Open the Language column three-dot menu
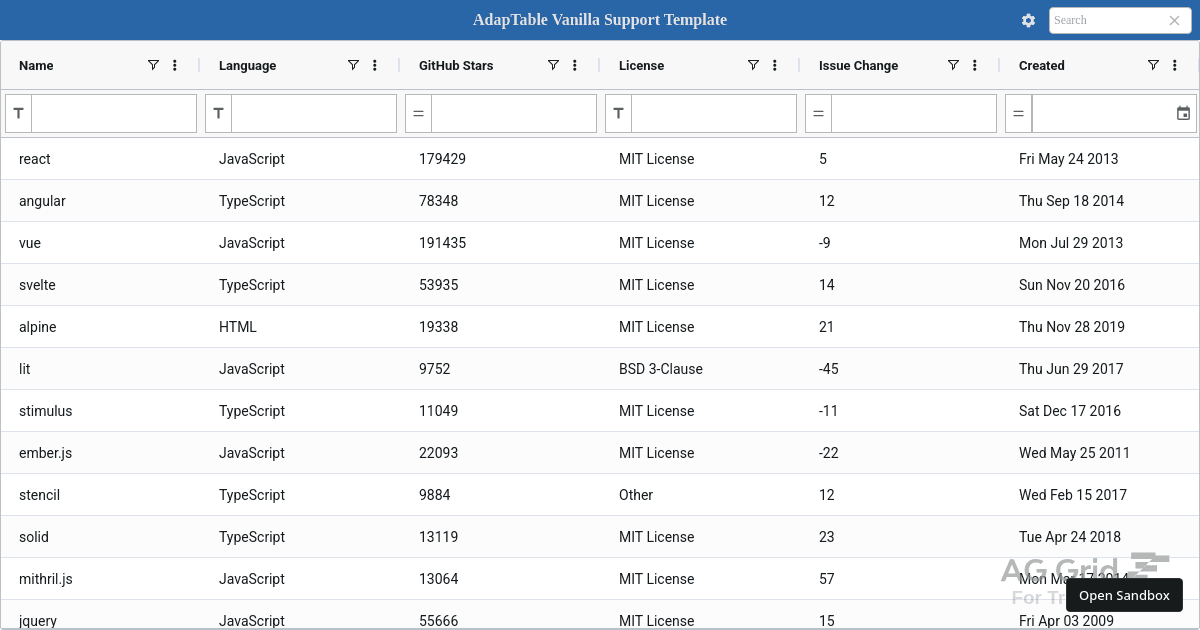The width and height of the screenshot is (1200, 630). [374, 65]
